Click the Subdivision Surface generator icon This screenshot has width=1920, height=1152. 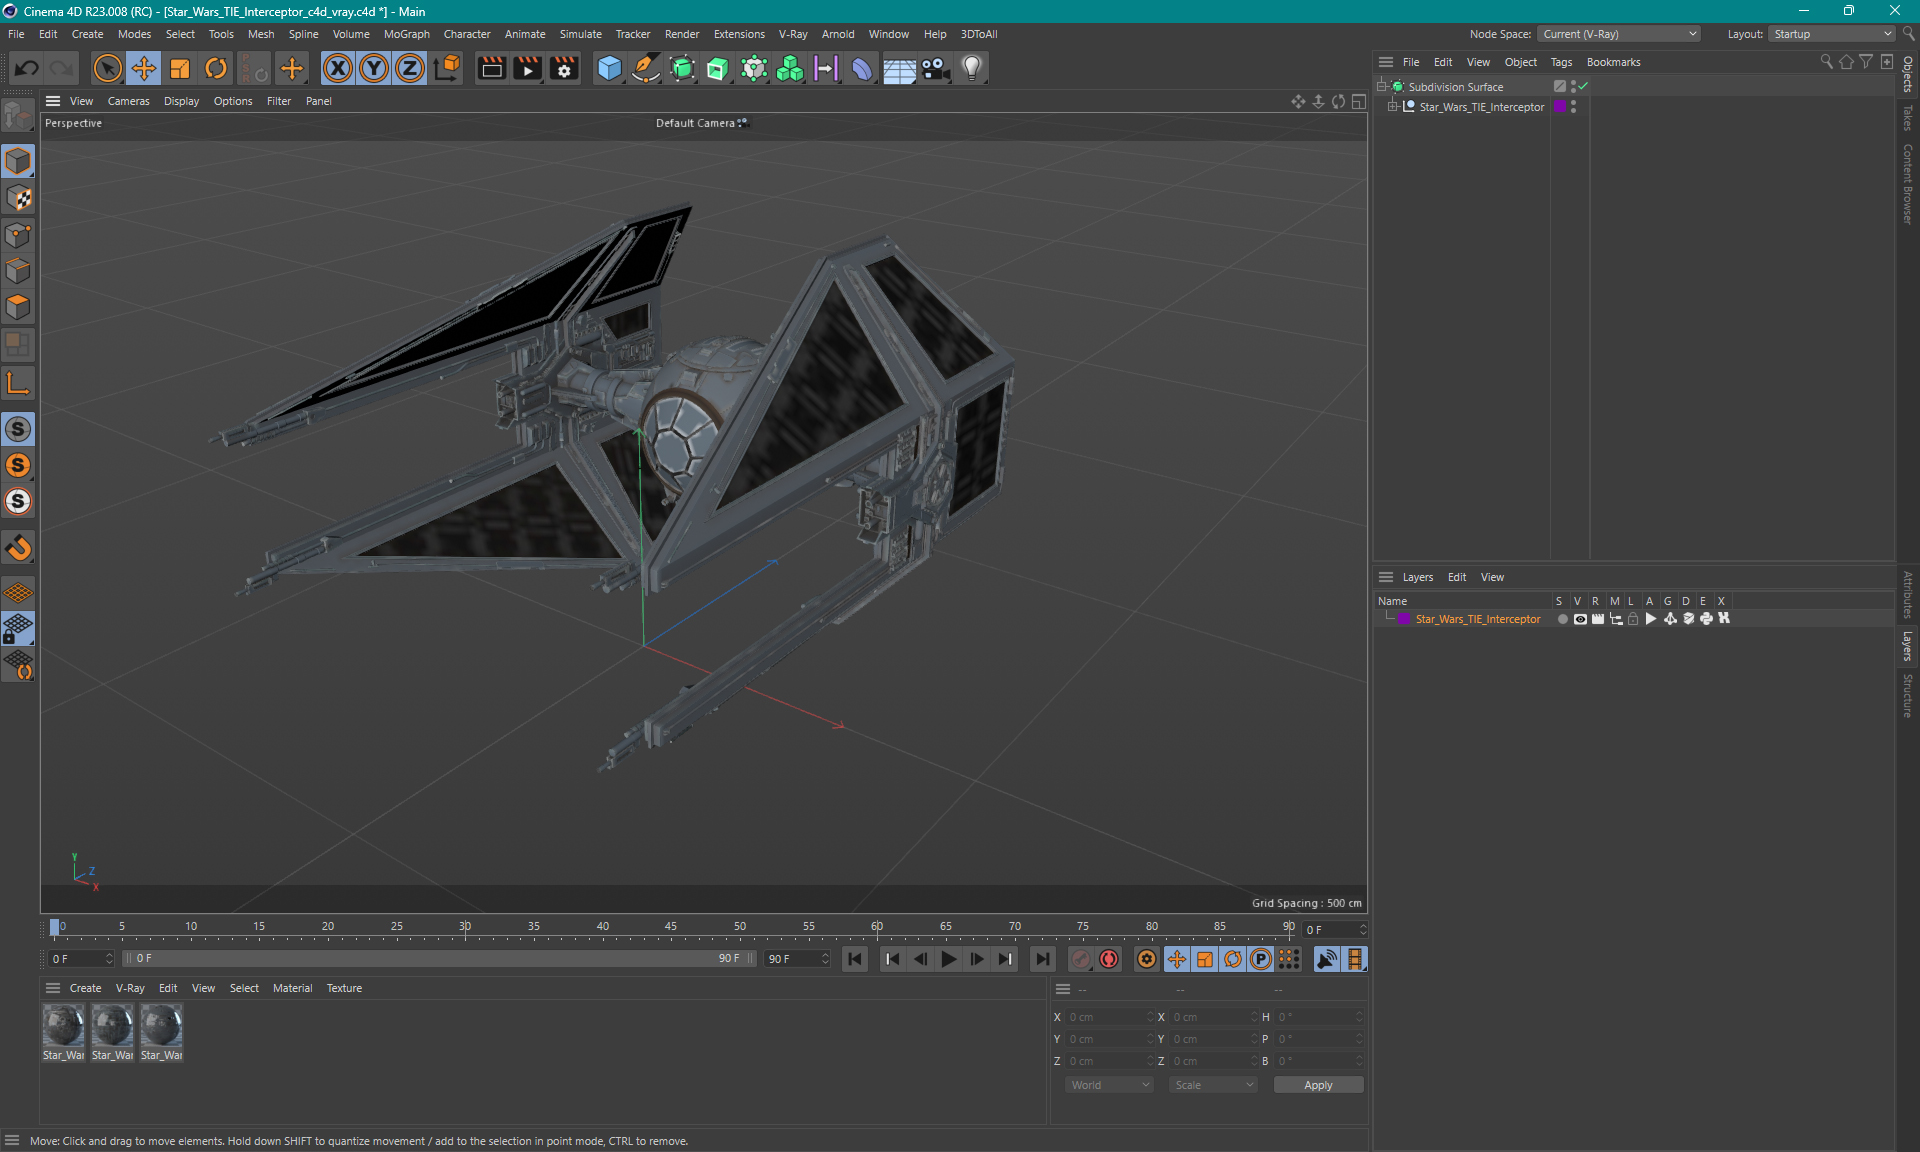(682, 68)
